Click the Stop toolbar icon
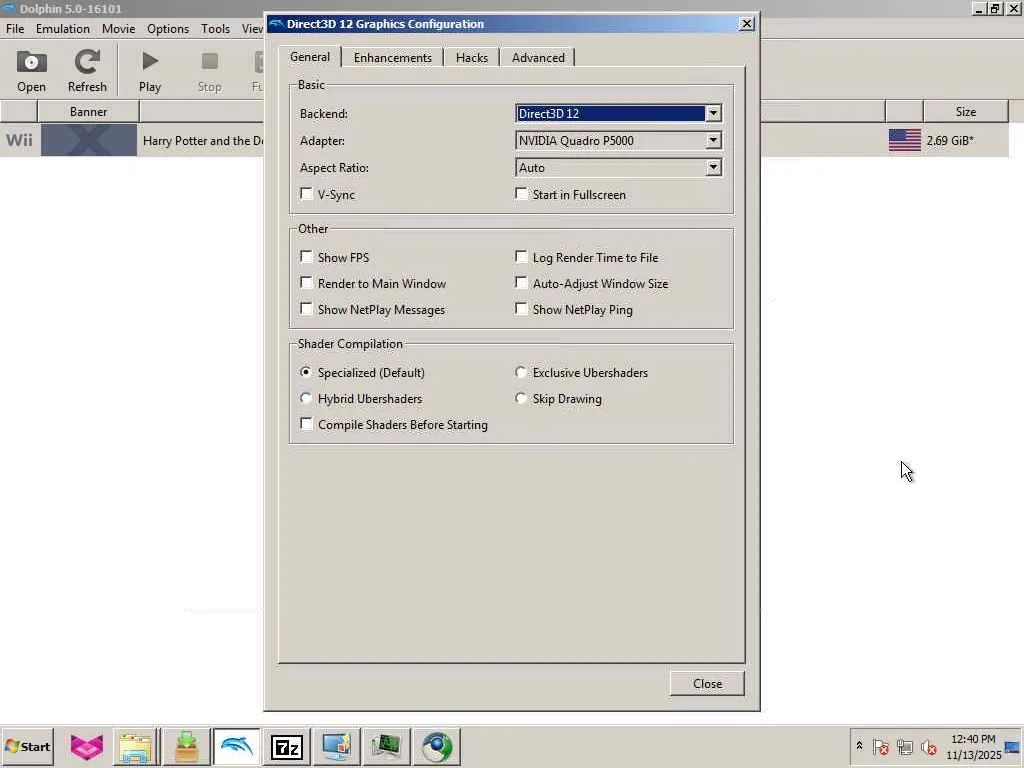 (210, 71)
